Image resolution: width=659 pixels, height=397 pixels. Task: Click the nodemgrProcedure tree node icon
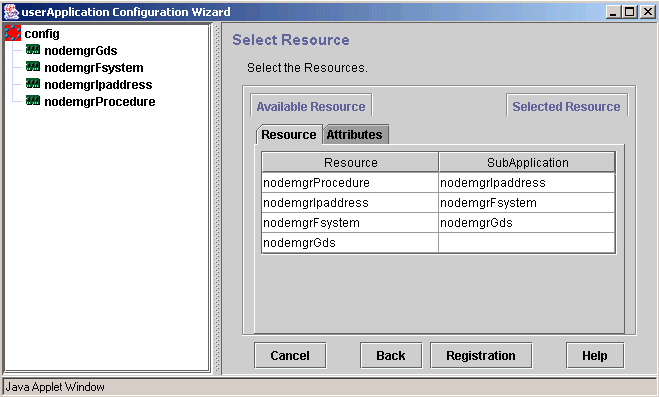point(33,101)
